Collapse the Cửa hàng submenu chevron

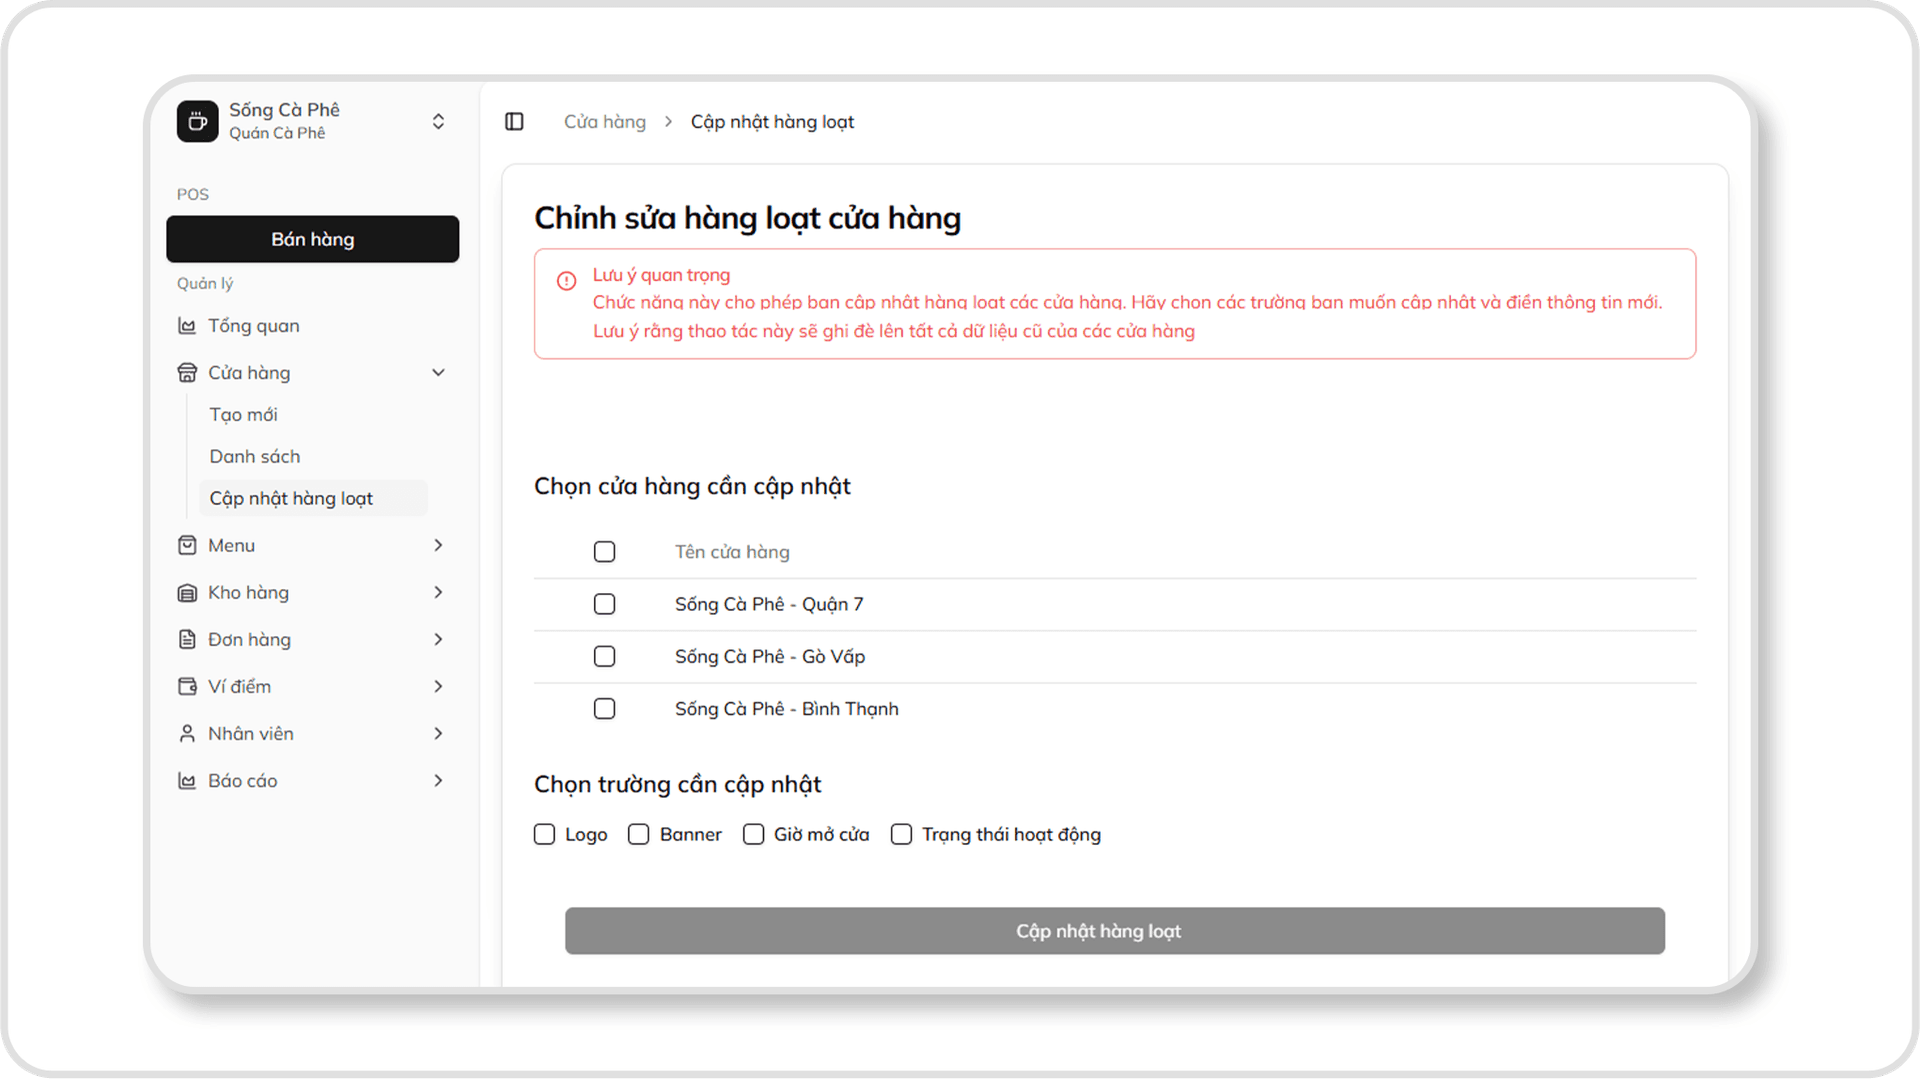point(438,373)
